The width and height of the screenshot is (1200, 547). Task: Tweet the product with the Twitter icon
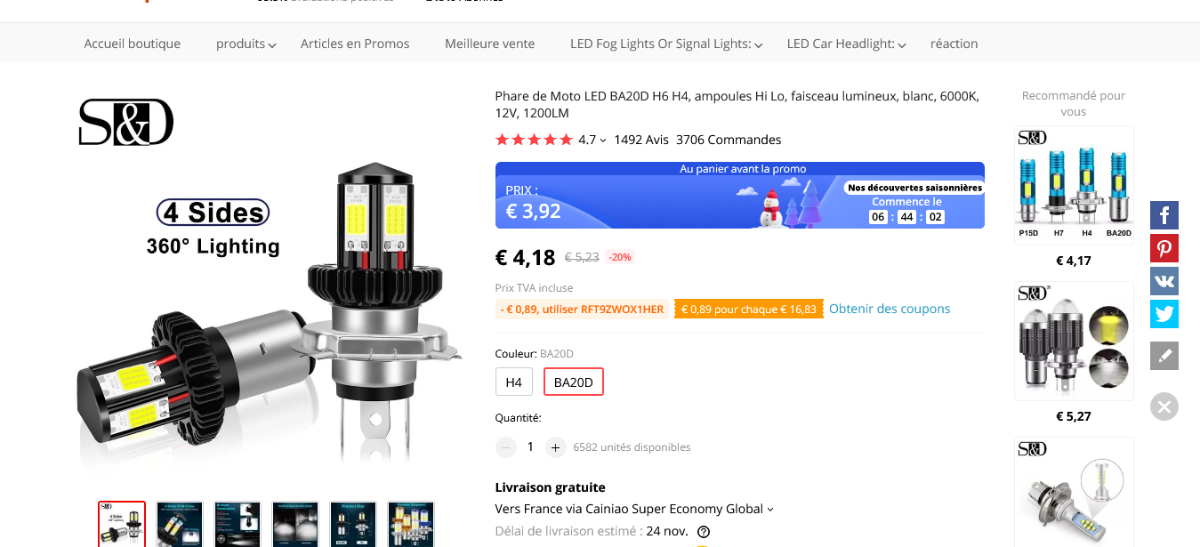(x=1164, y=314)
